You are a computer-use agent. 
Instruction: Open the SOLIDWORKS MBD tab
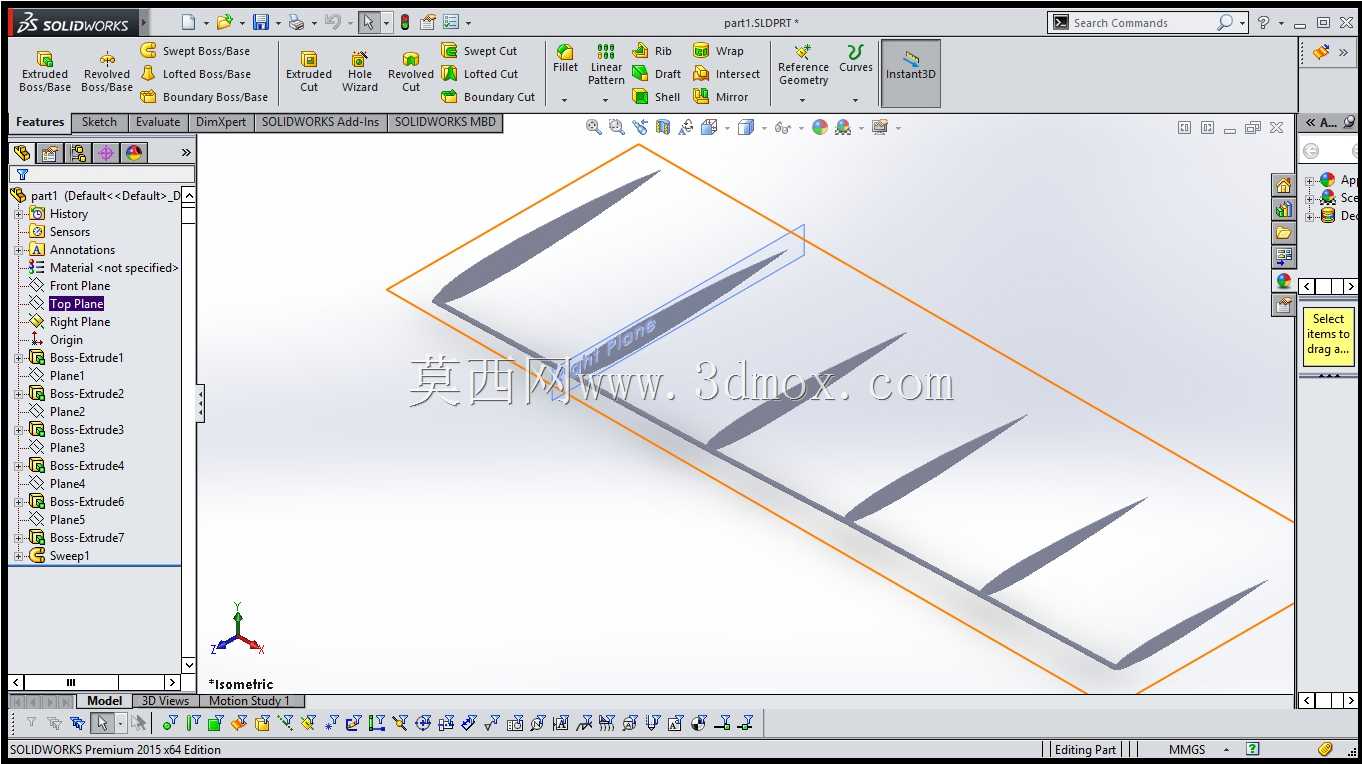pyautogui.click(x=445, y=123)
